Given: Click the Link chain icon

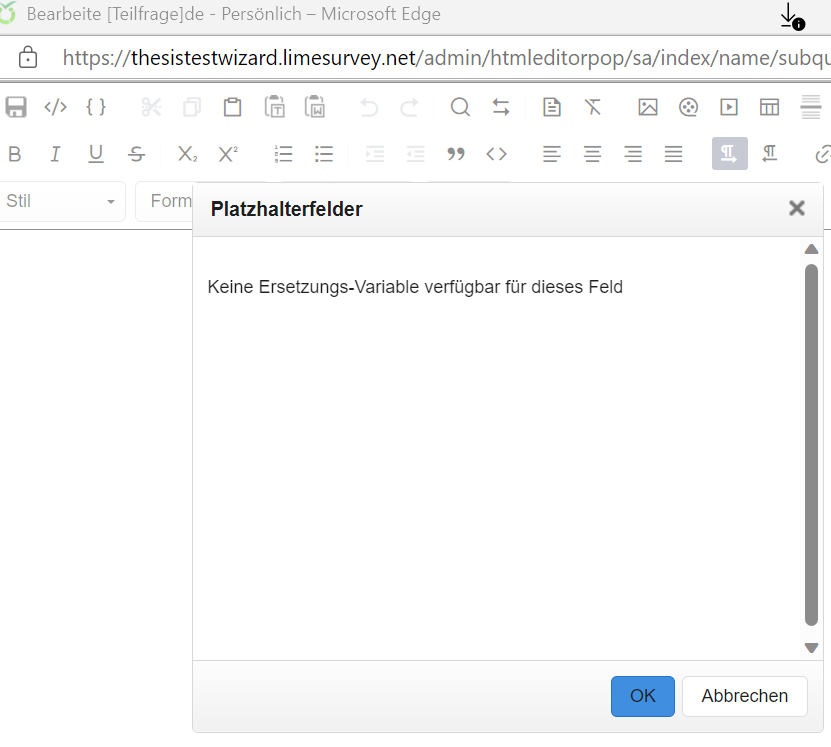Looking at the screenshot, I should point(823,154).
